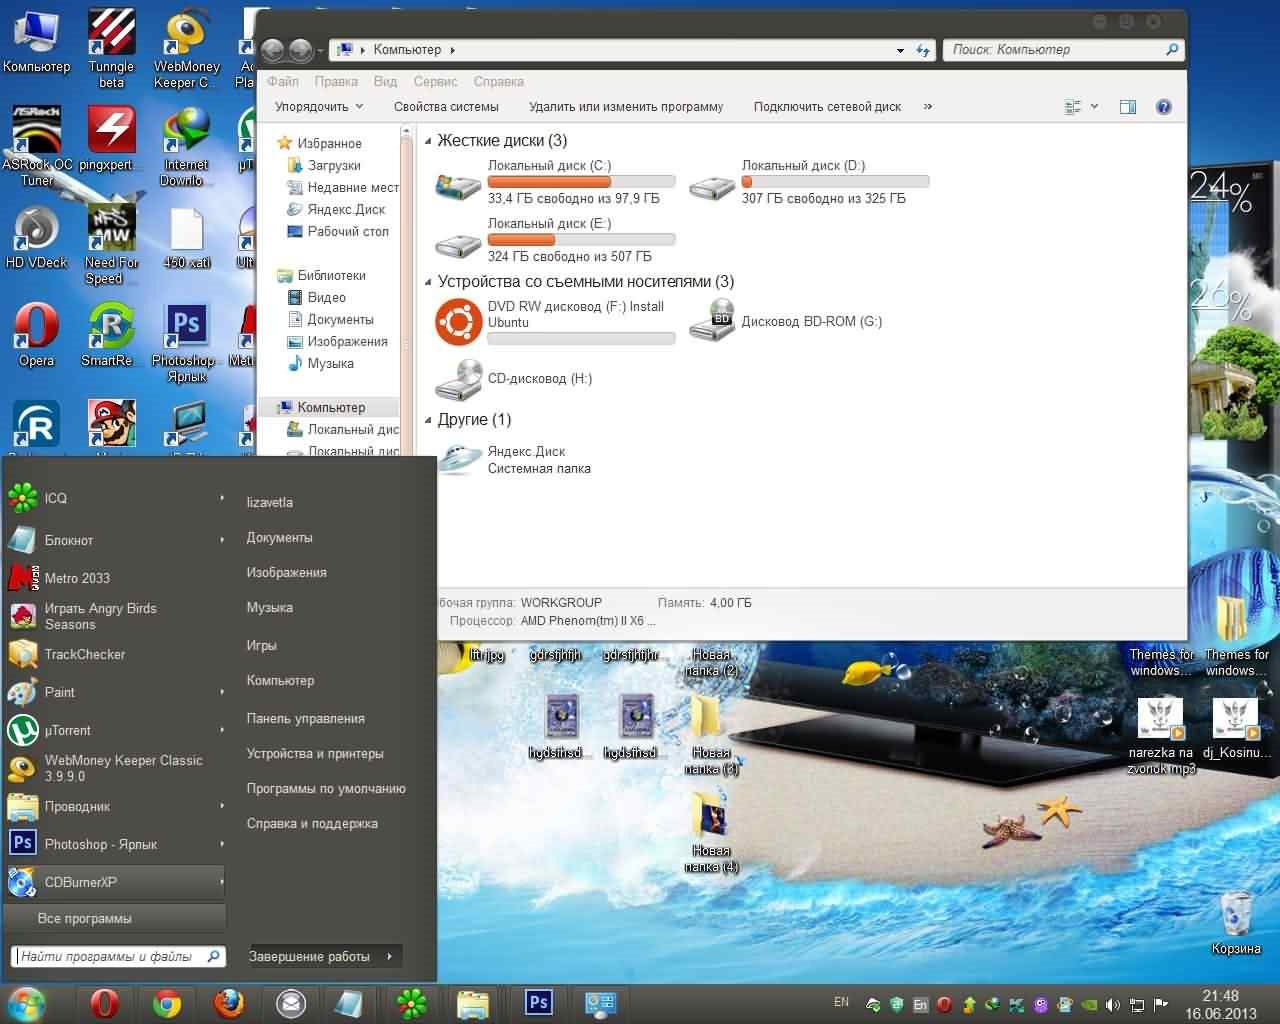Toggle the preview pane icon in Explorer
Screen dimensions: 1280x1024
click(x=1128, y=107)
